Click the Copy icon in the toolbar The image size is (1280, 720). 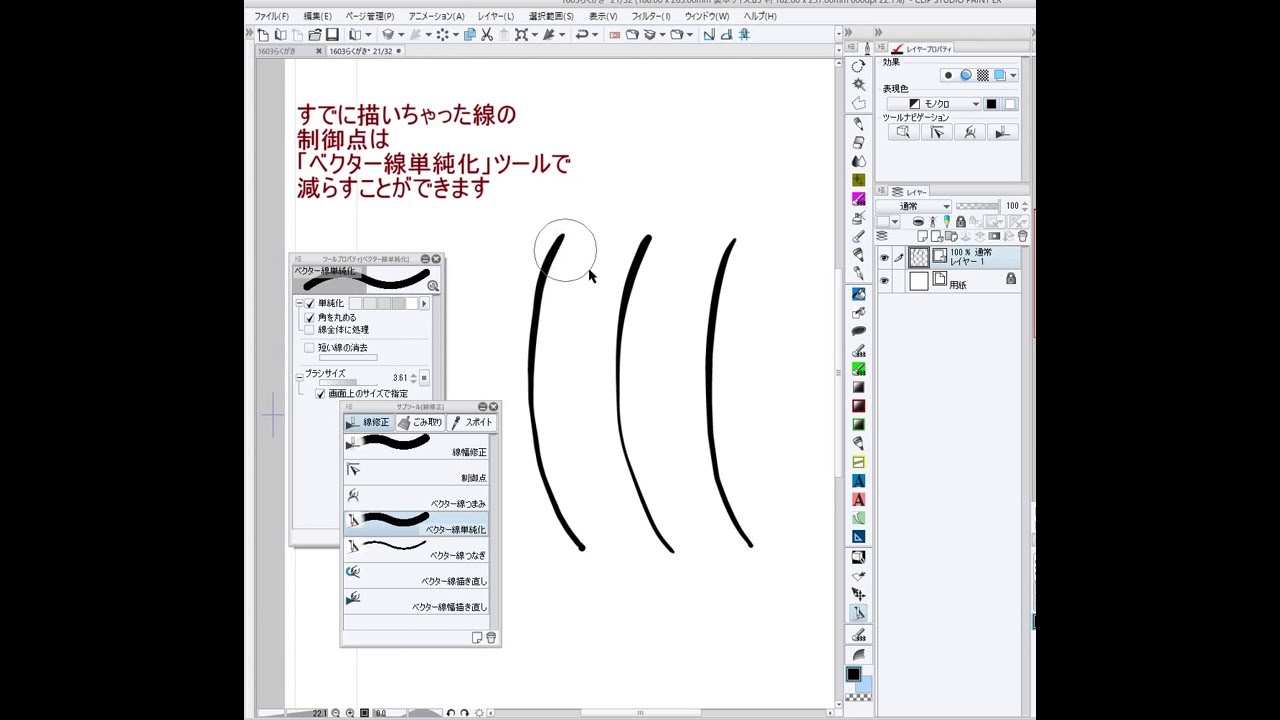pos(470,34)
